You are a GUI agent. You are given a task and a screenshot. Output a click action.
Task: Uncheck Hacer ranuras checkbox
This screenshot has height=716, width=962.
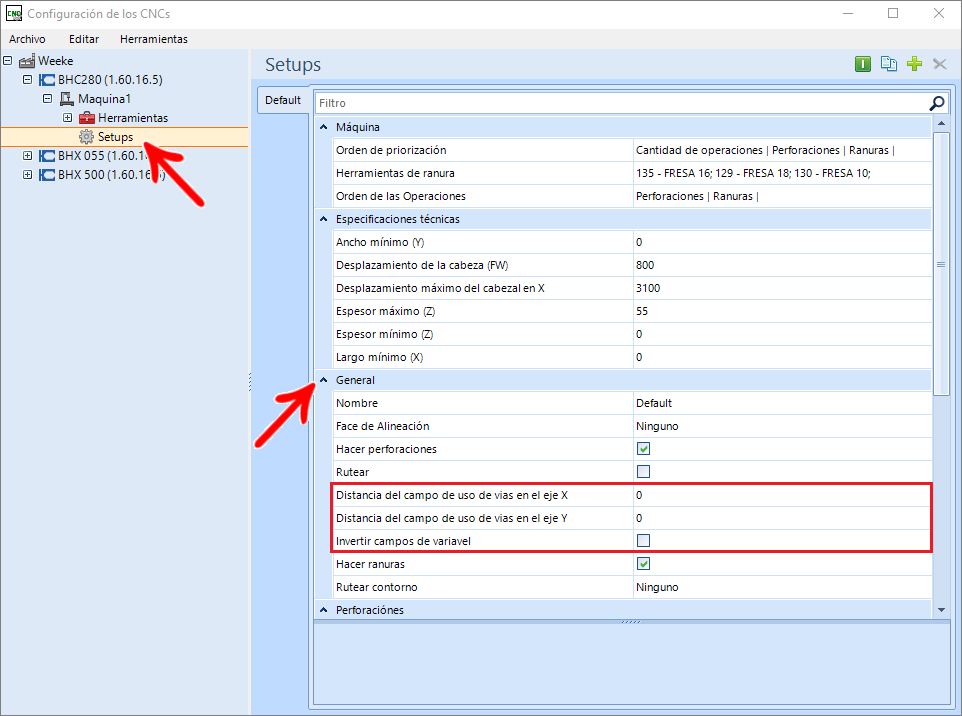point(643,564)
